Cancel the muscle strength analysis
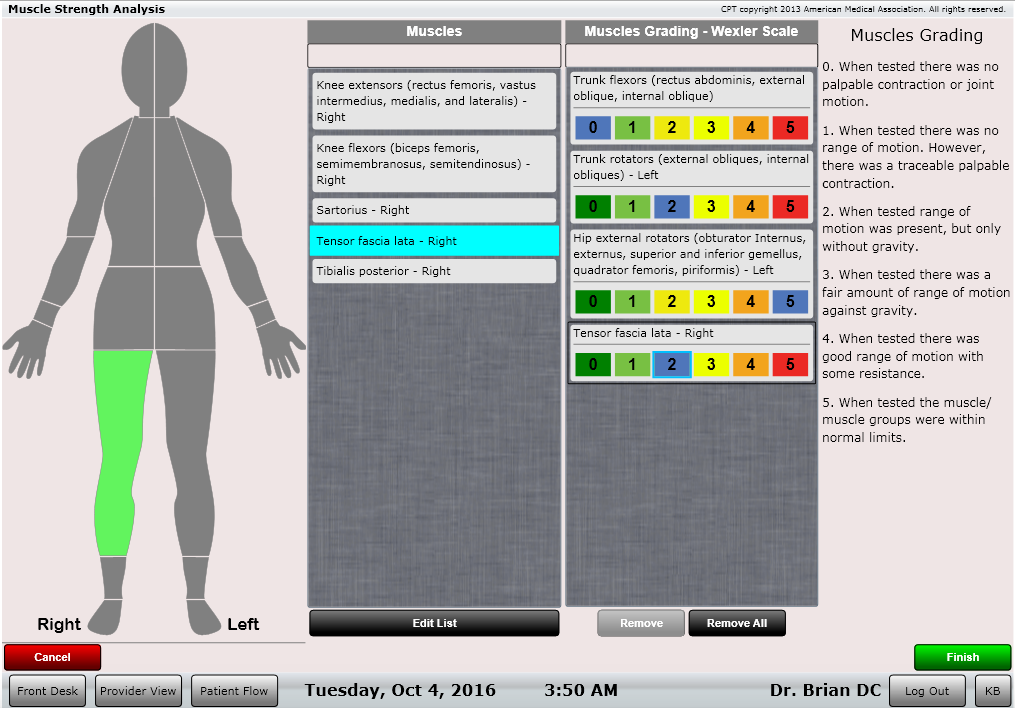 point(52,657)
